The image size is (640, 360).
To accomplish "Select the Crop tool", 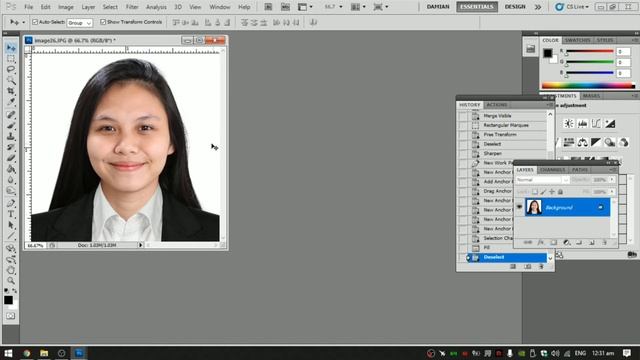I will pos(11,91).
